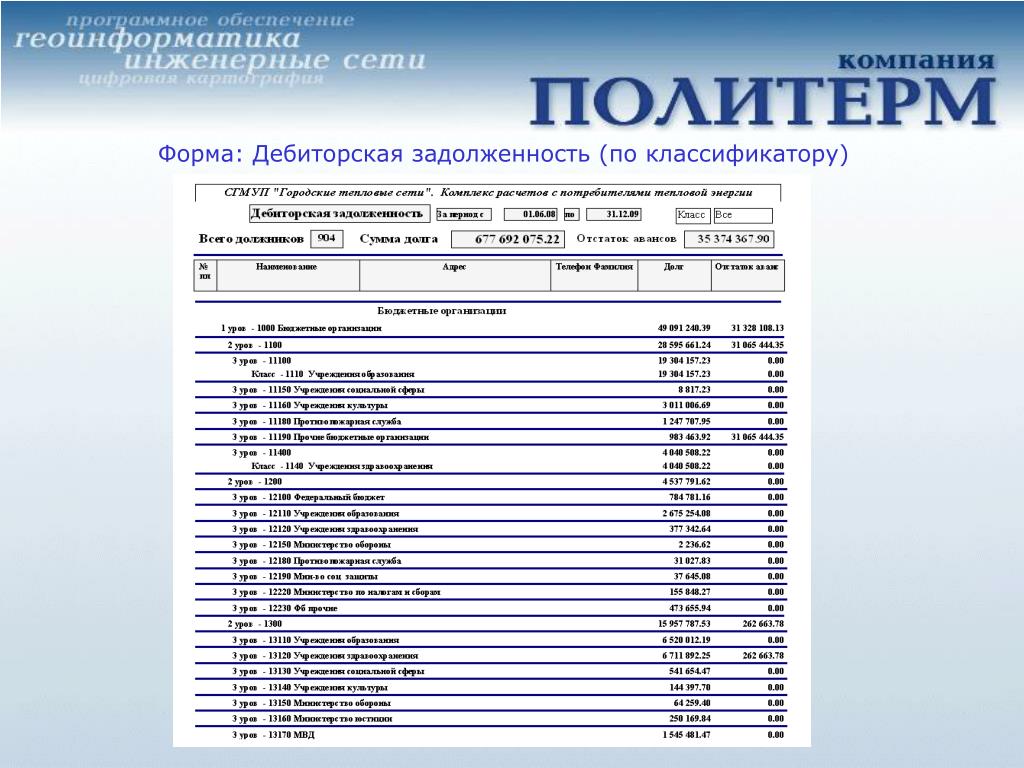Click debt amount 28 595 661.24
Screen dimensions: 1024x768
pos(684,345)
